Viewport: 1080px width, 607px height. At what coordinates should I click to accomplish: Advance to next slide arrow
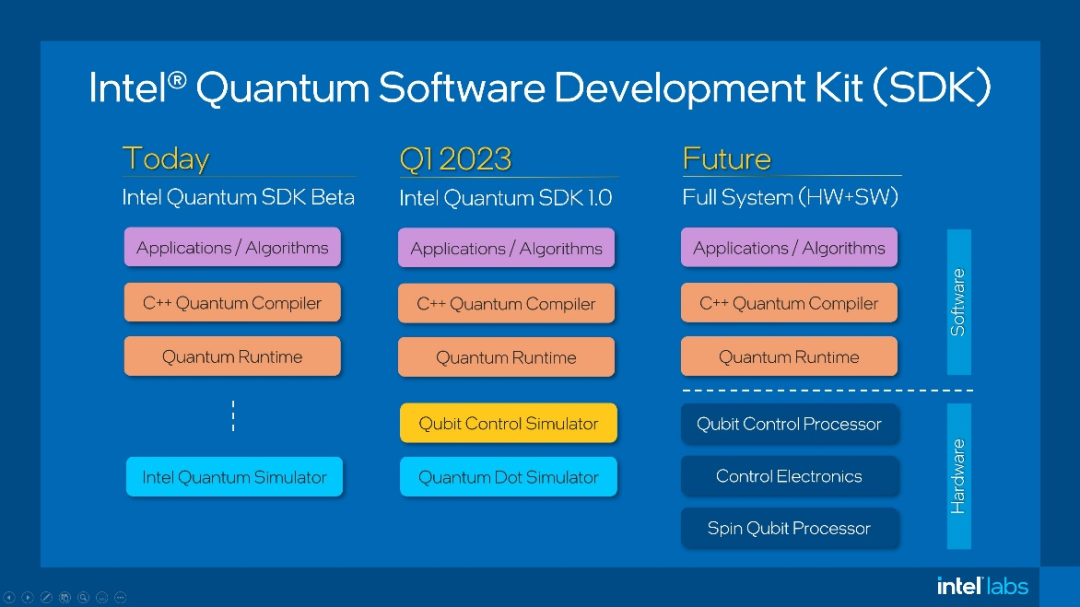pos(27,597)
